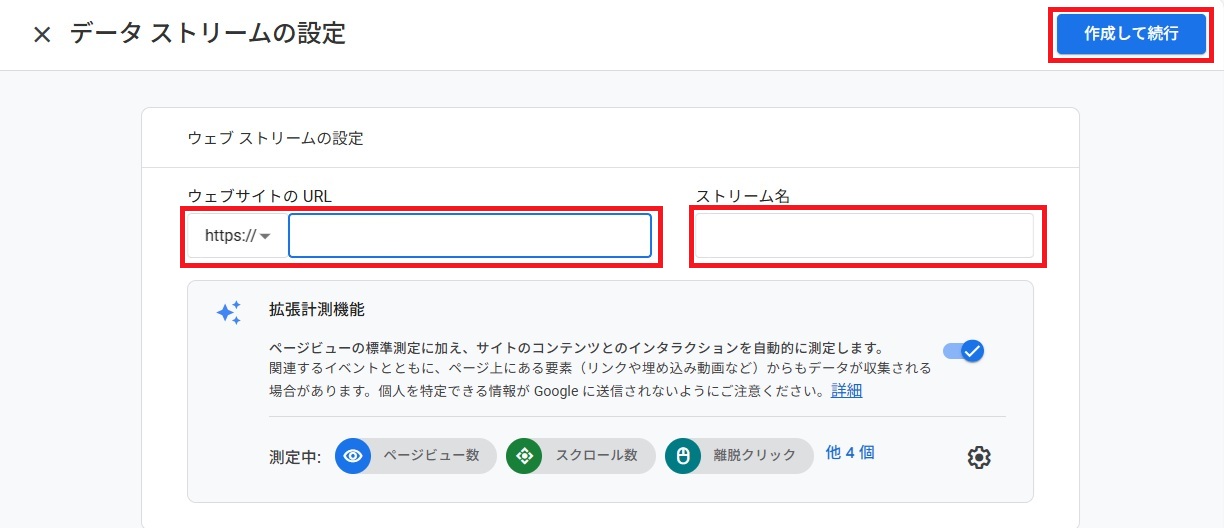This screenshot has width=1224, height=528.
Task: Open the https:// protocol dropdown
Action: (238, 236)
